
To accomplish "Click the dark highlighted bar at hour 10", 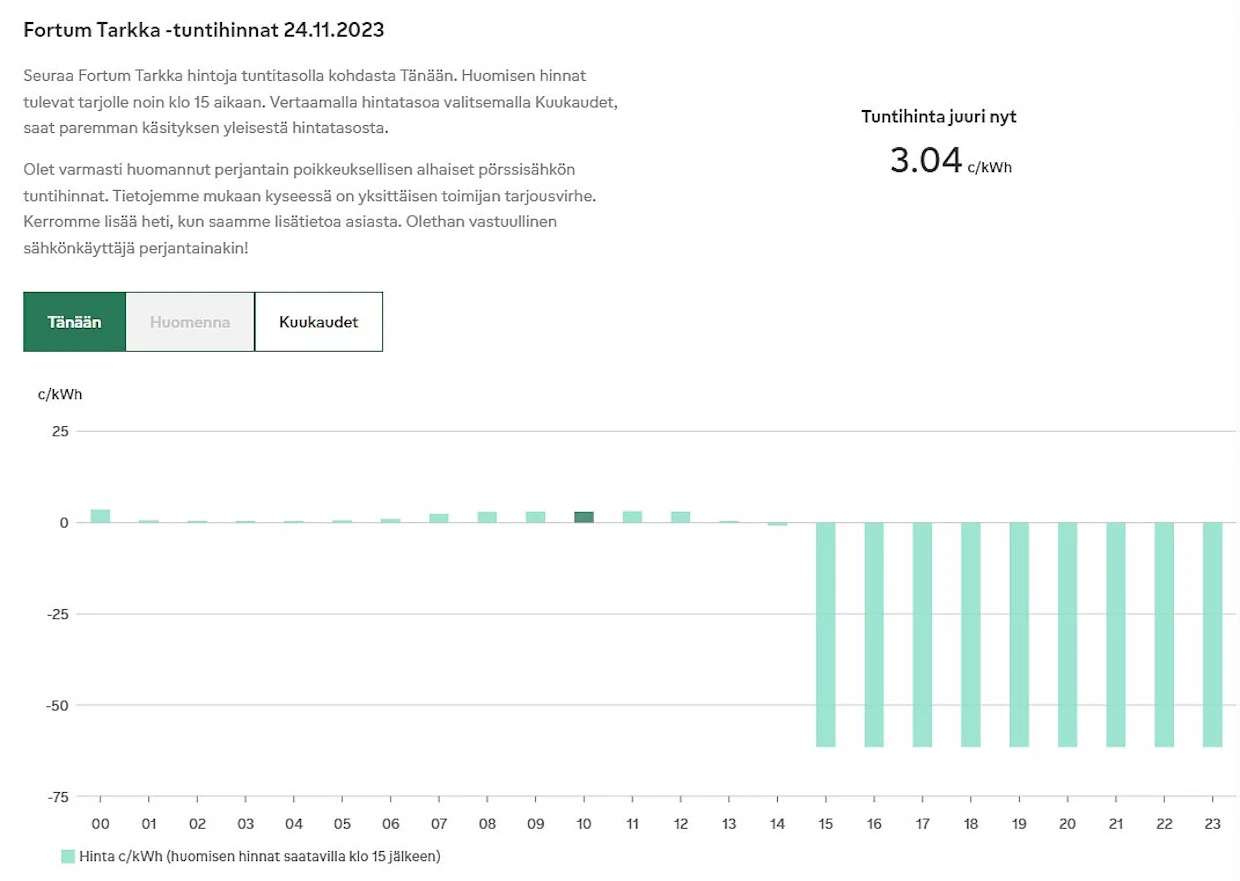I will coord(584,517).
